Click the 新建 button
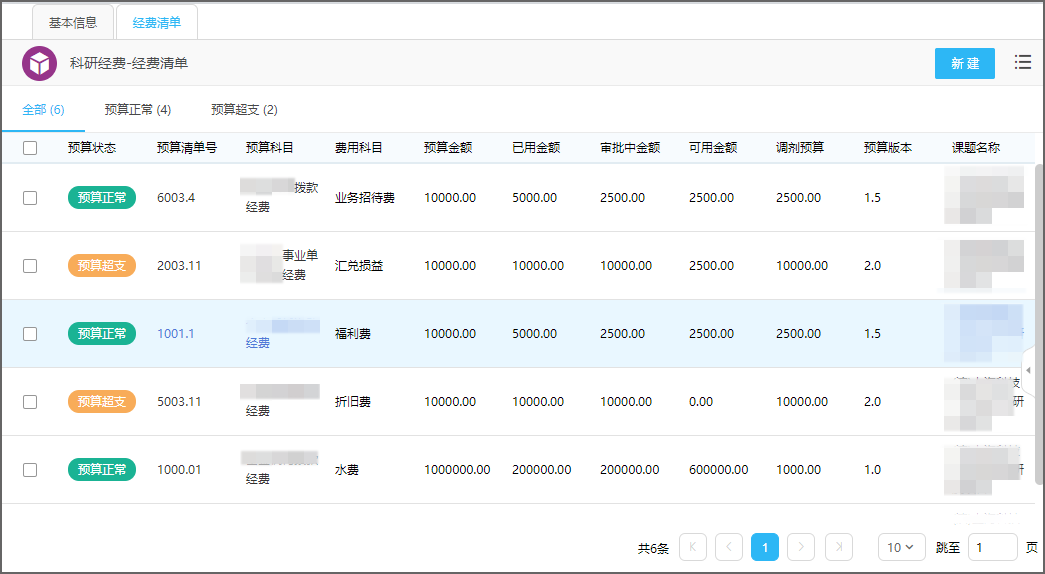Screen dimensions: 1045x574 click(x=964, y=63)
